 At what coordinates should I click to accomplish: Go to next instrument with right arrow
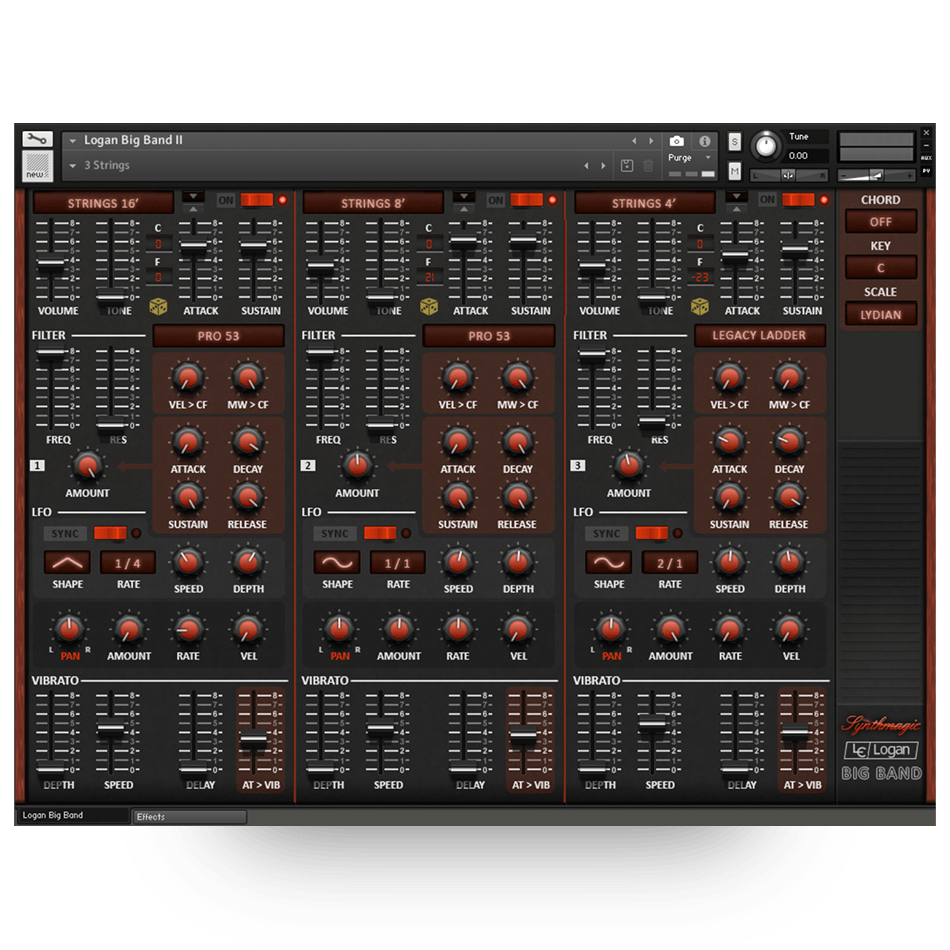click(651, 141)
